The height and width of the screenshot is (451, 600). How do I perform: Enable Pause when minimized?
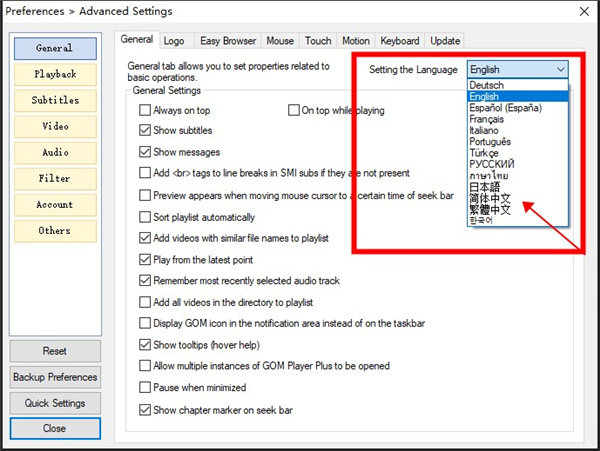[x=146, y=388]
